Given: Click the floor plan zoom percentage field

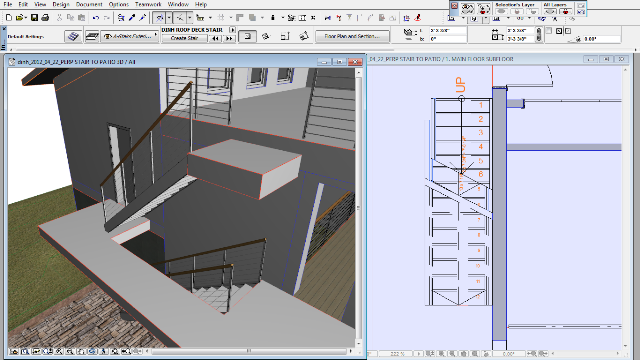Looking at the screenshot, I should [x=397, y=353].
